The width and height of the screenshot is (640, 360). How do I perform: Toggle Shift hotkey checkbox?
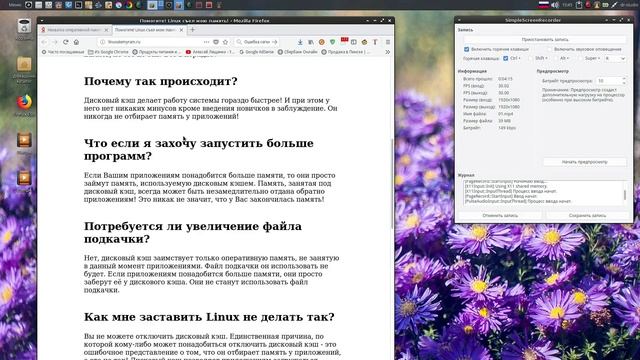click(x=531, y=58)
